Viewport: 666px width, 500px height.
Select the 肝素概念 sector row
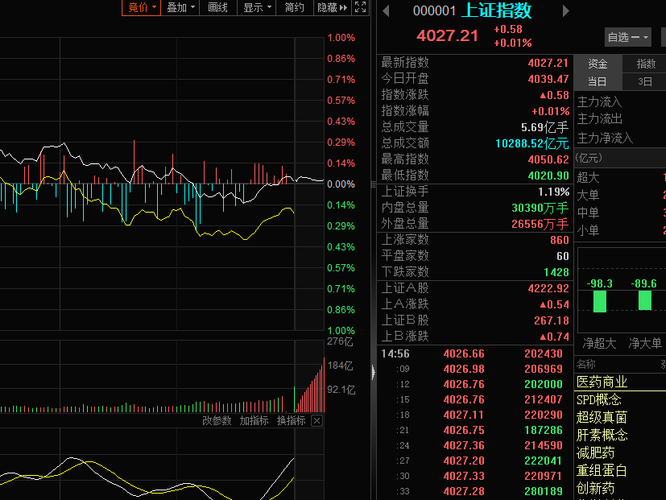click(x=620, y=435)
